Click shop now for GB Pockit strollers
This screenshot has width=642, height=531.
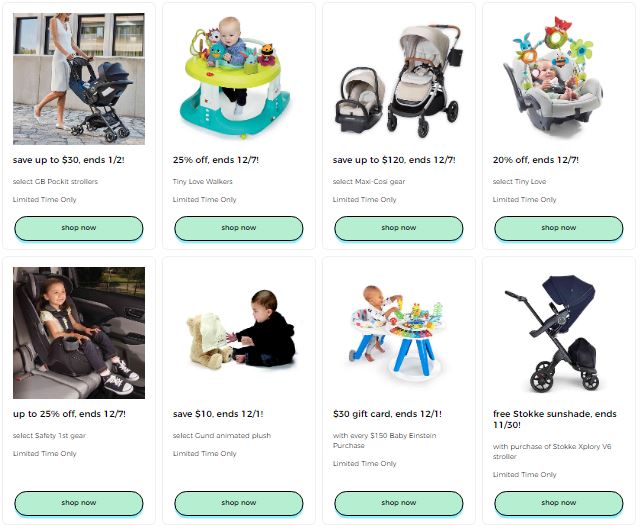tap(79, 228)
